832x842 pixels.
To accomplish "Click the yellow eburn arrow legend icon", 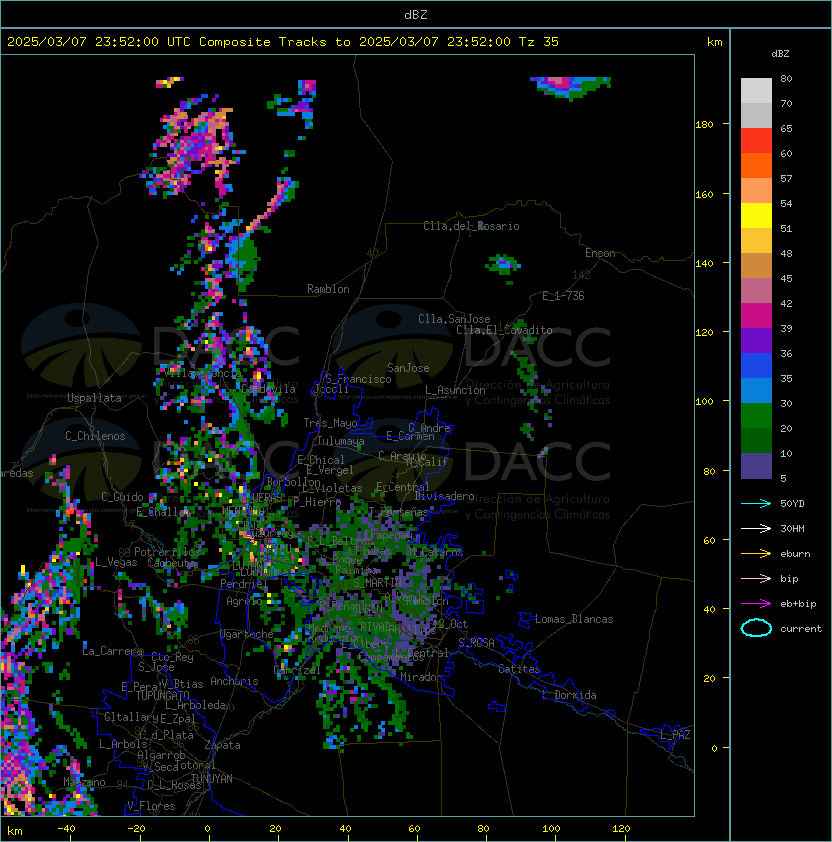I will 756,554.
